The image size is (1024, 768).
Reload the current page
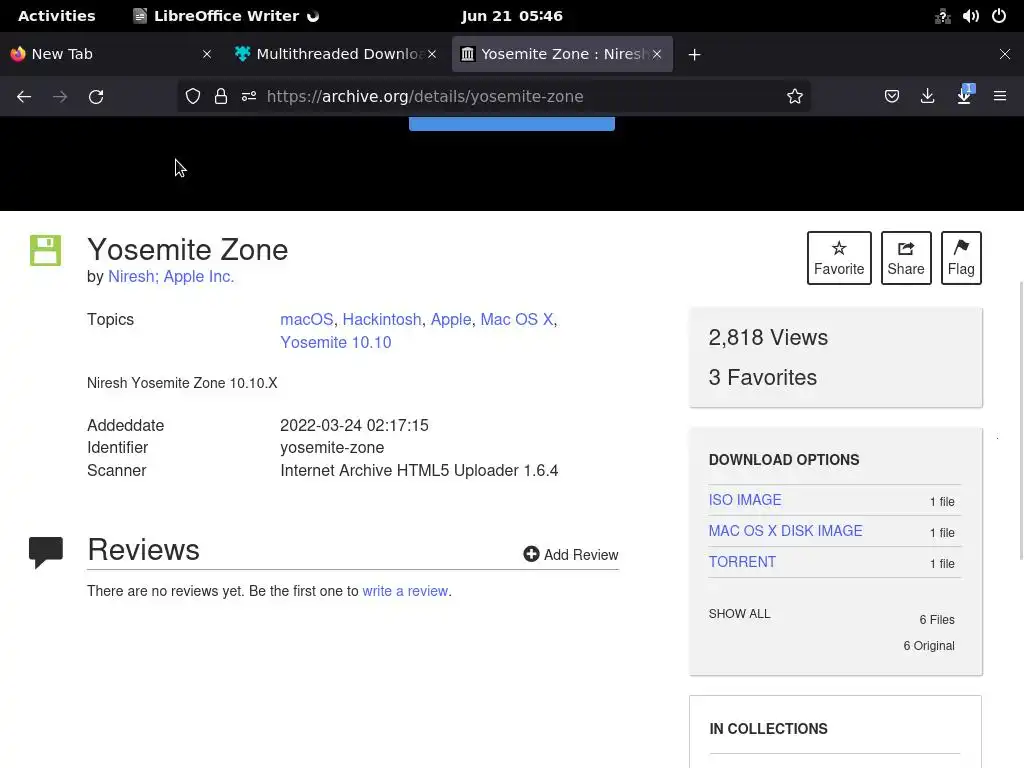coord(96,97)
